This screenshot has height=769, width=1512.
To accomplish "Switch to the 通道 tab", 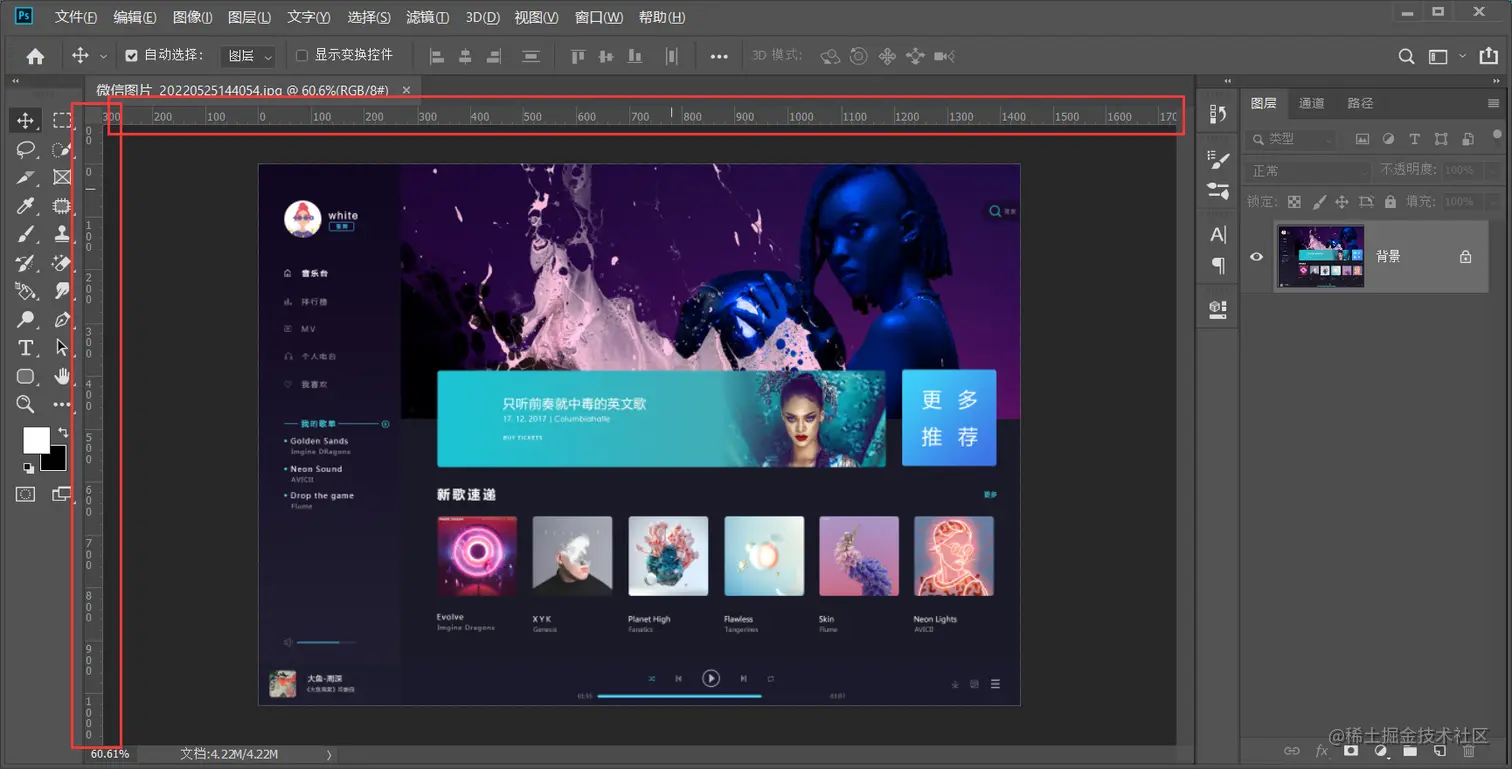I will click(x=1312, y=103).
